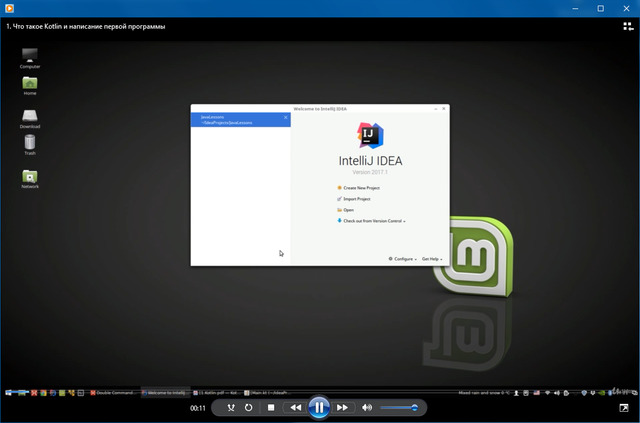640x423 pixels.
Task: Open the Configure dropdown
Action: [x=403, y=259]
